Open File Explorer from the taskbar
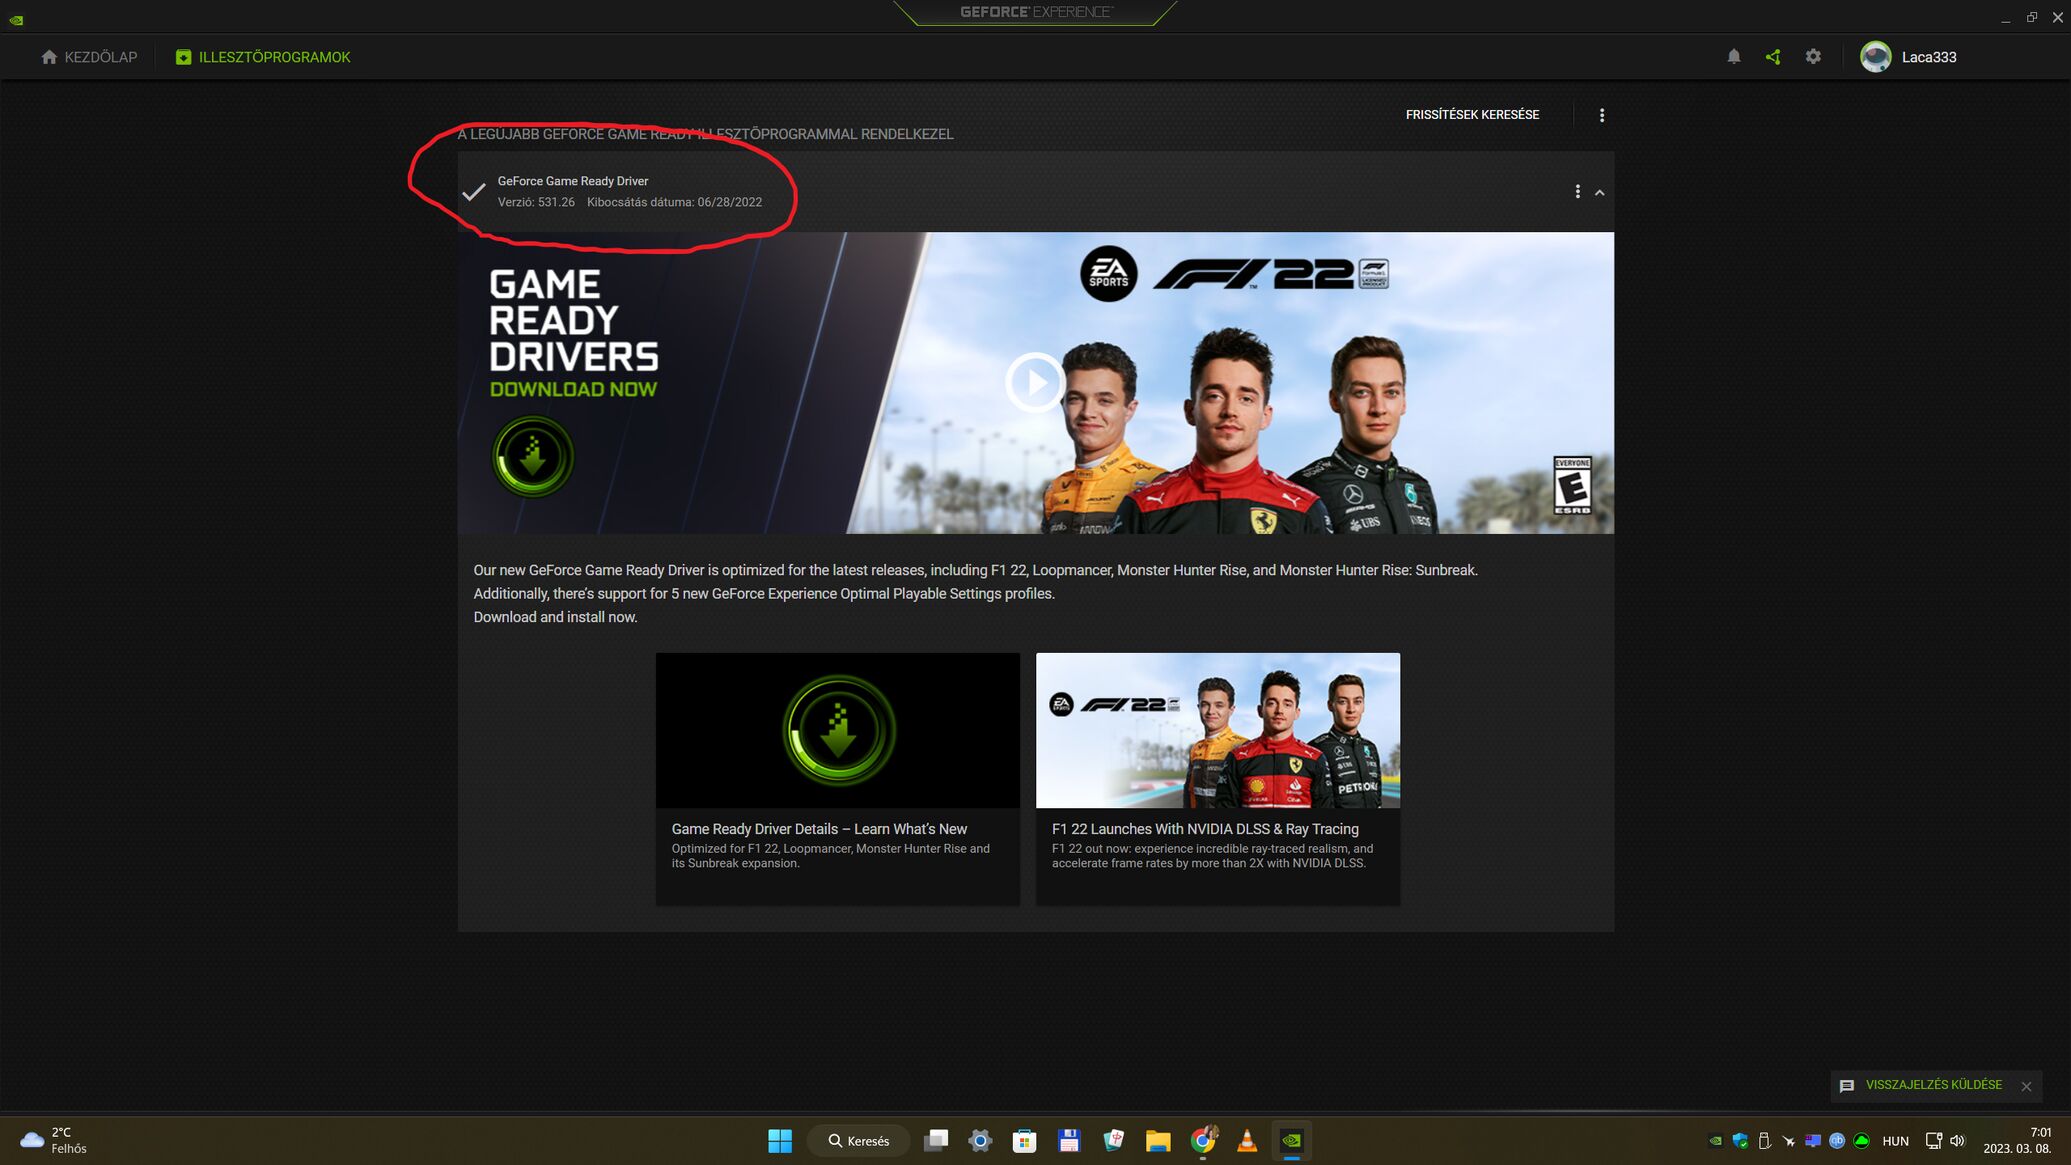This screenshot has width=2071, height=1165. 1158,1141
